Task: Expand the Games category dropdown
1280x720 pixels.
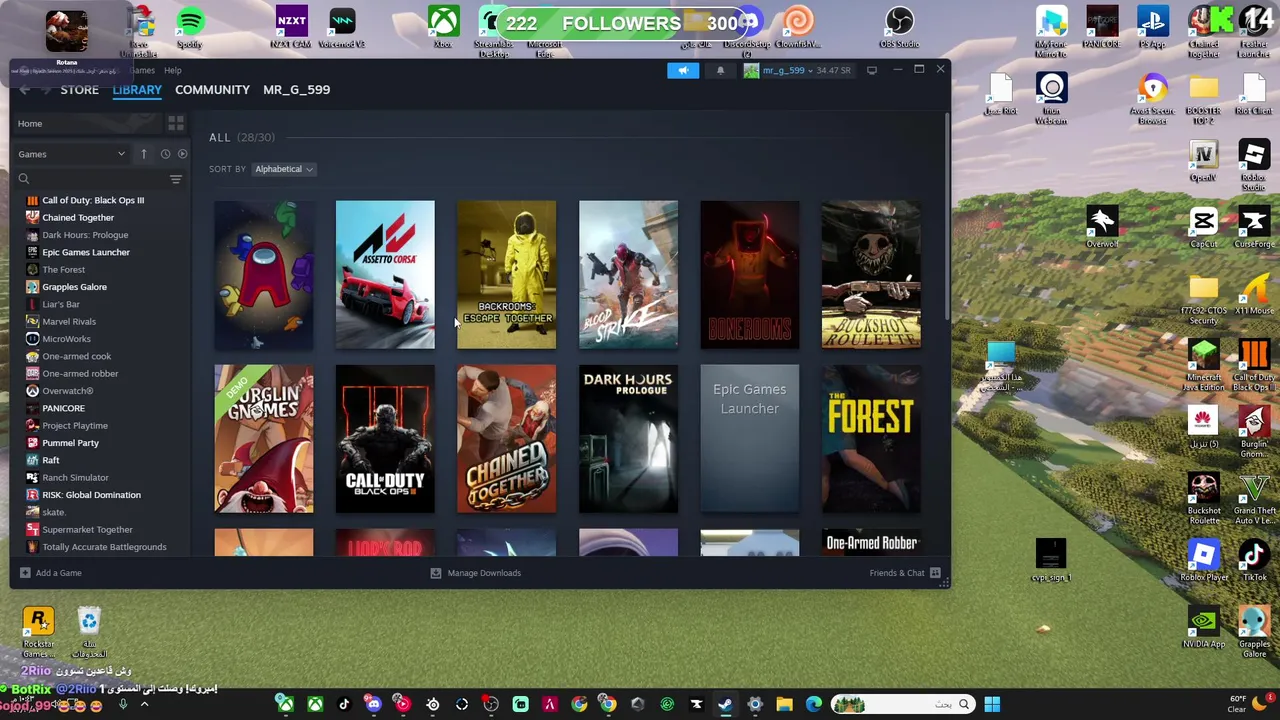Action: click(x=71, y=154)
